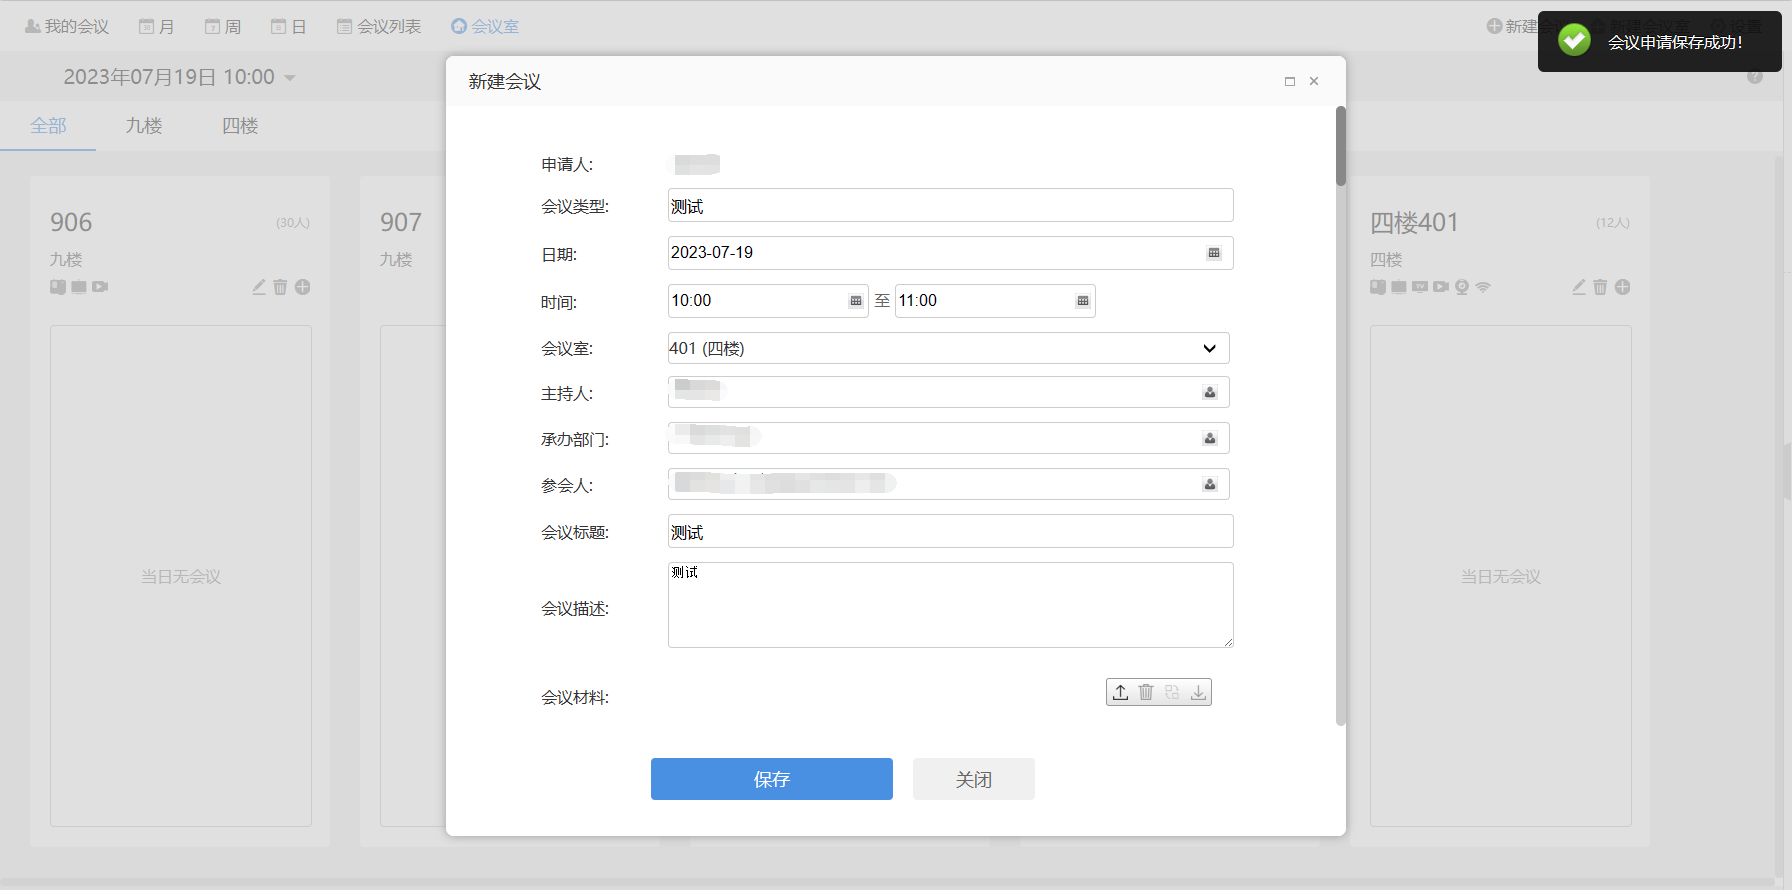This screenshot has width=1792, height=890.
Task: Switch to the 九楼 tab
Action: pos(144,126)
